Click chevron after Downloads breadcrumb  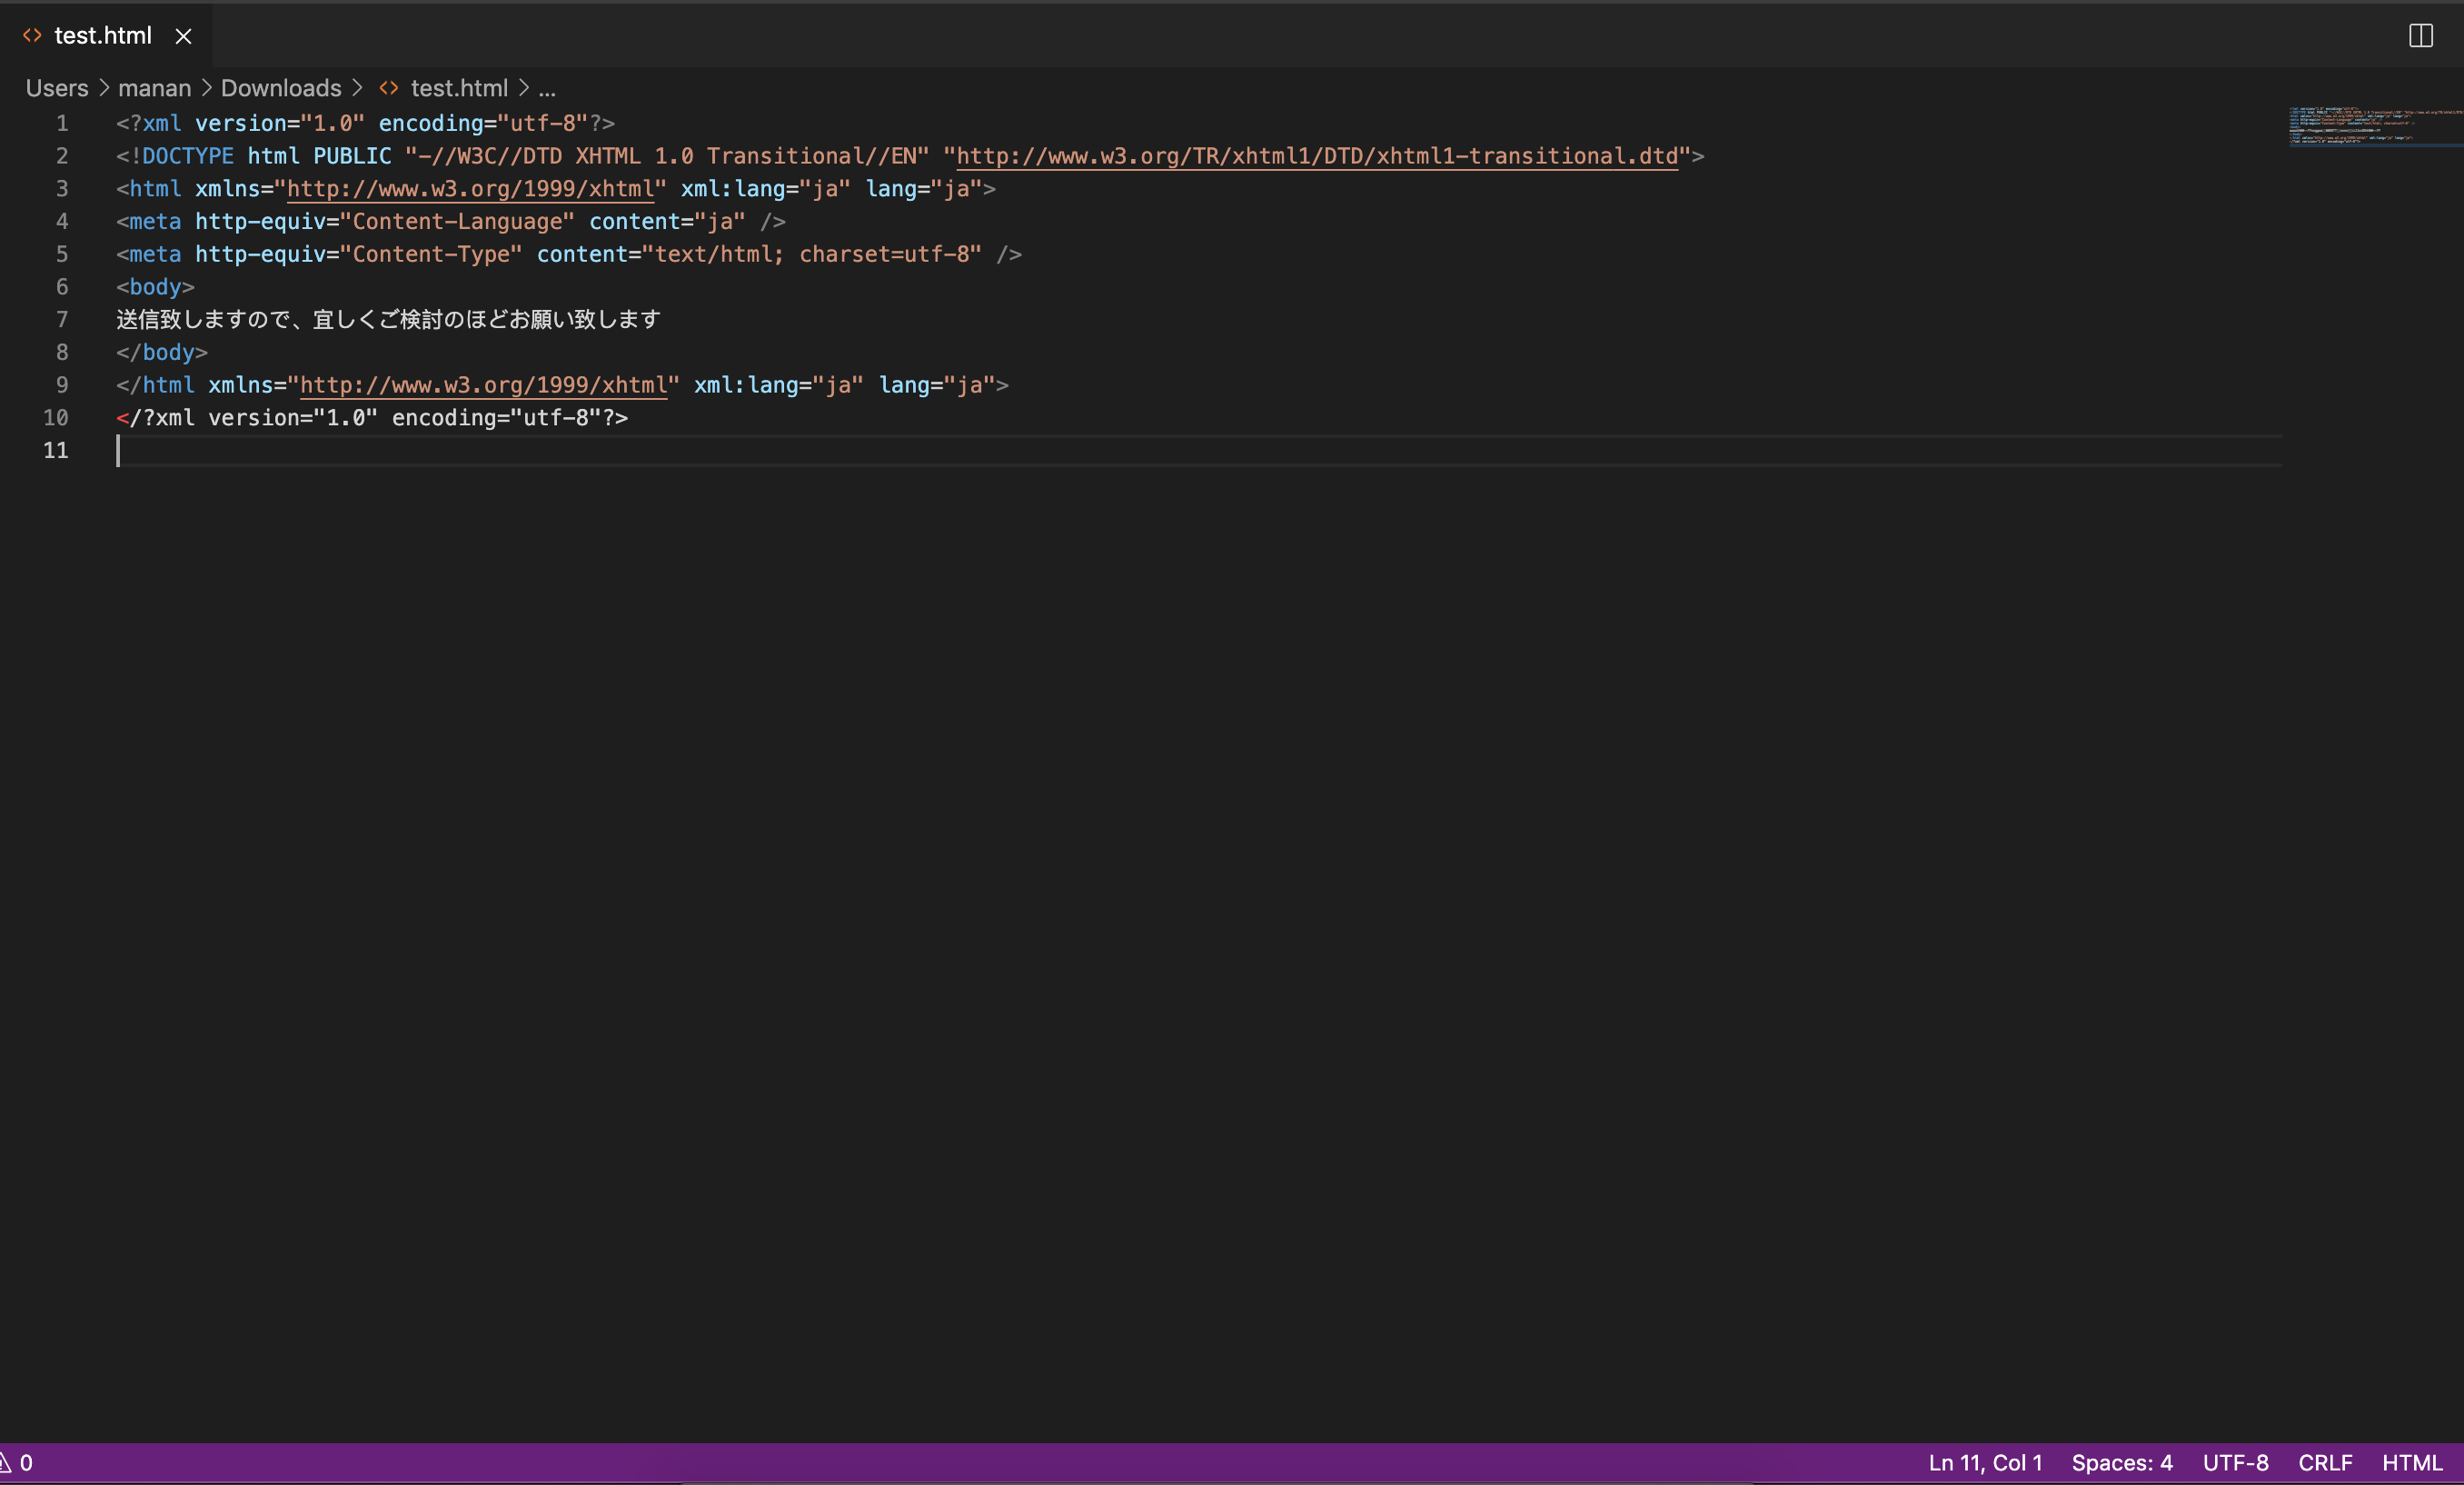[357, 88]
